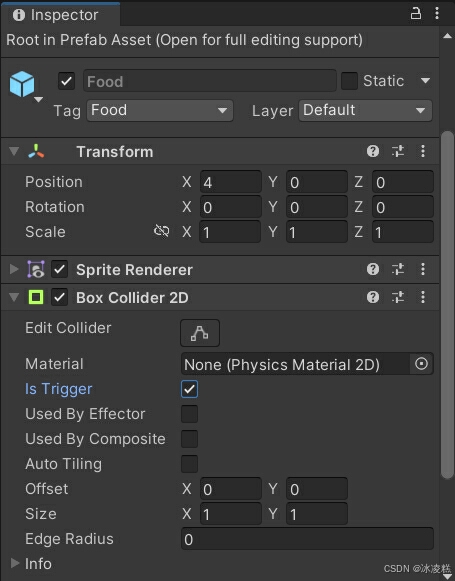This screenshot has height=581, width=455.
Task: Click the Size Y field
Action: click(x=317, y=514)
